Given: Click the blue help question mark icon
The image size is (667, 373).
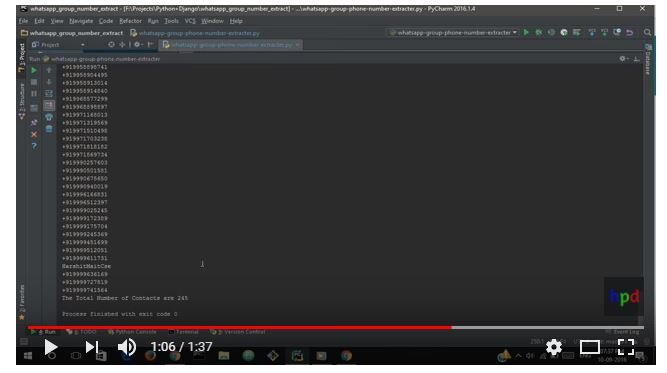Looking at the screenshot, I should click(34, 146).
